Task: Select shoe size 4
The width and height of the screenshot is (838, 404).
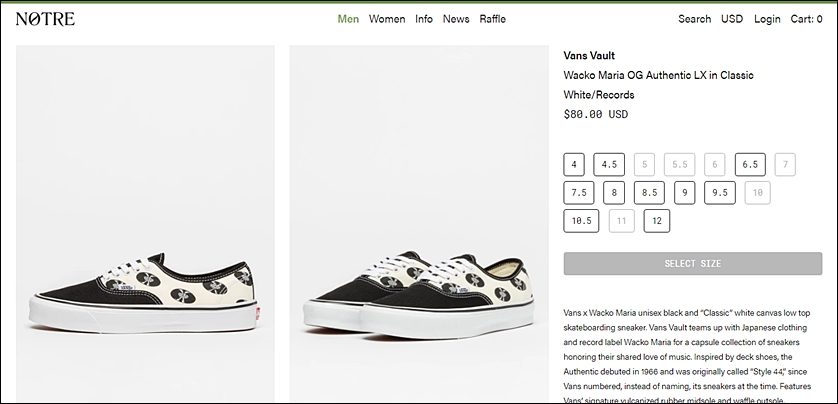Action: (574, 165)
